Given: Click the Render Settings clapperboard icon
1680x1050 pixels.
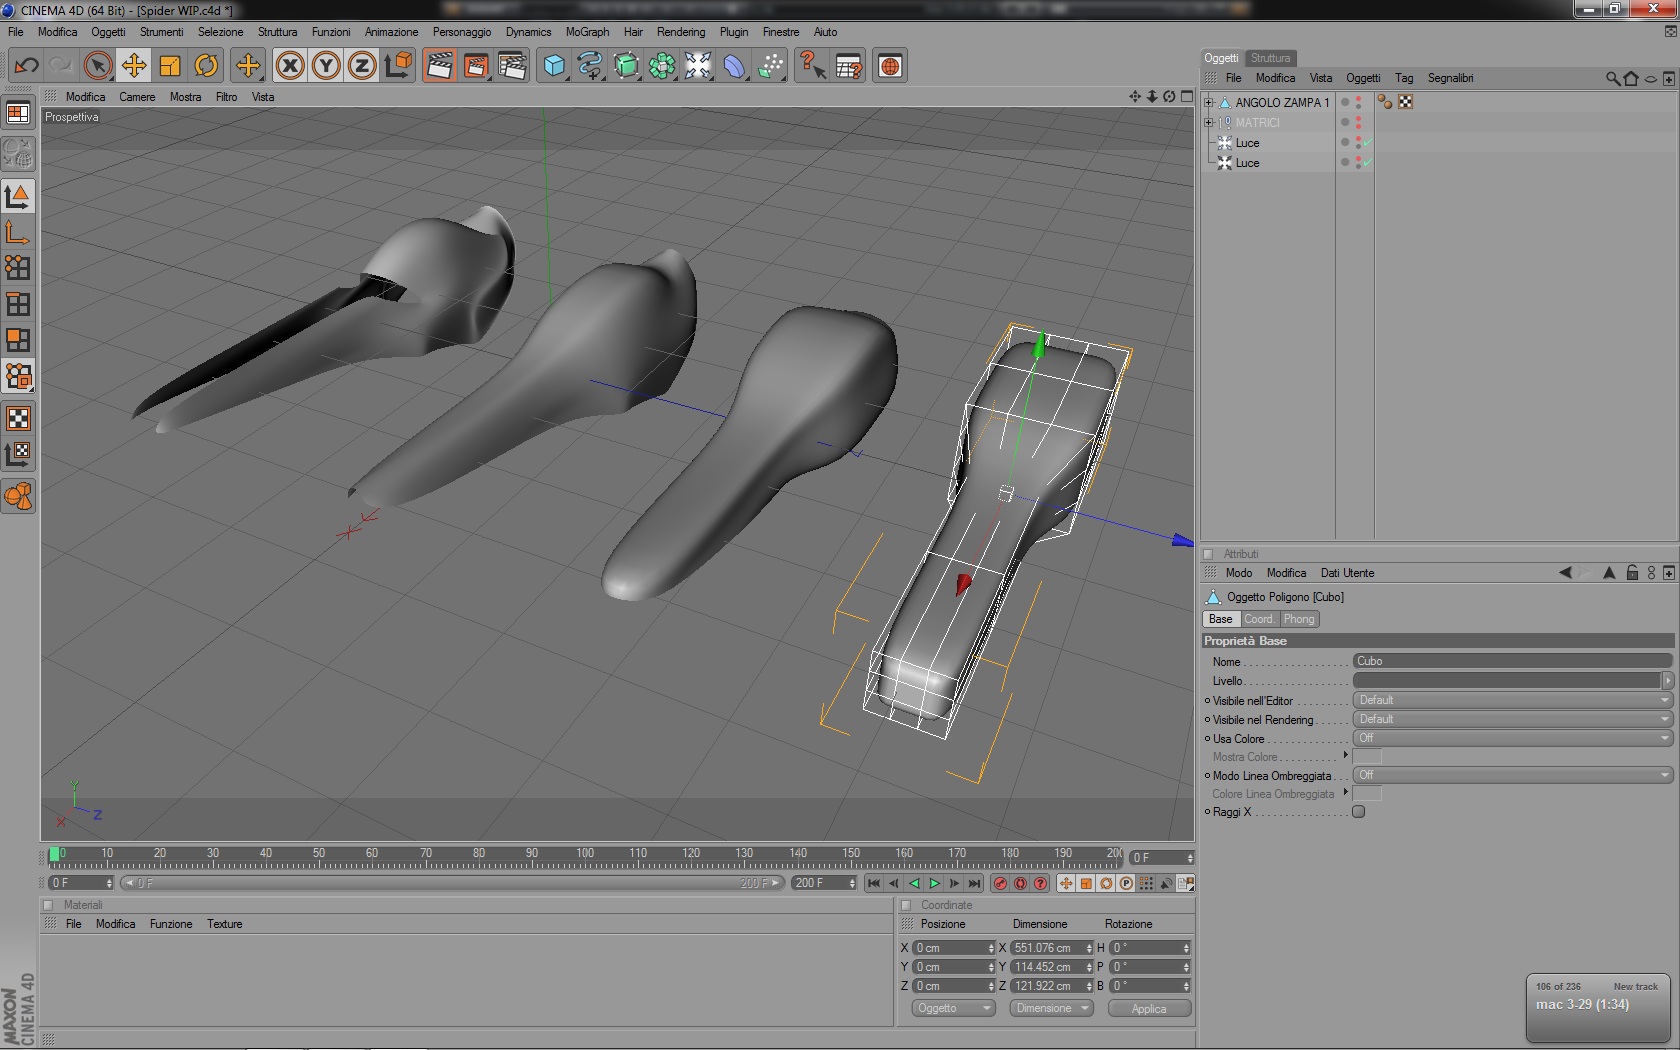Looking at the screenshot, I should pyautogui.click(x=512, y=66).
